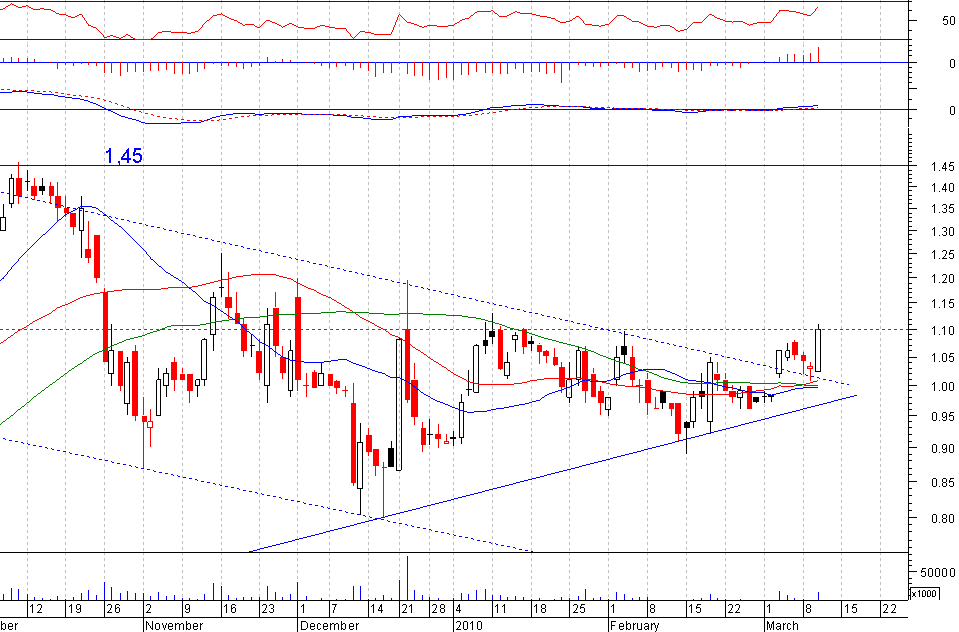959x632 pixels.
Task: Click the "March" month label
Action: pos(782,625)
